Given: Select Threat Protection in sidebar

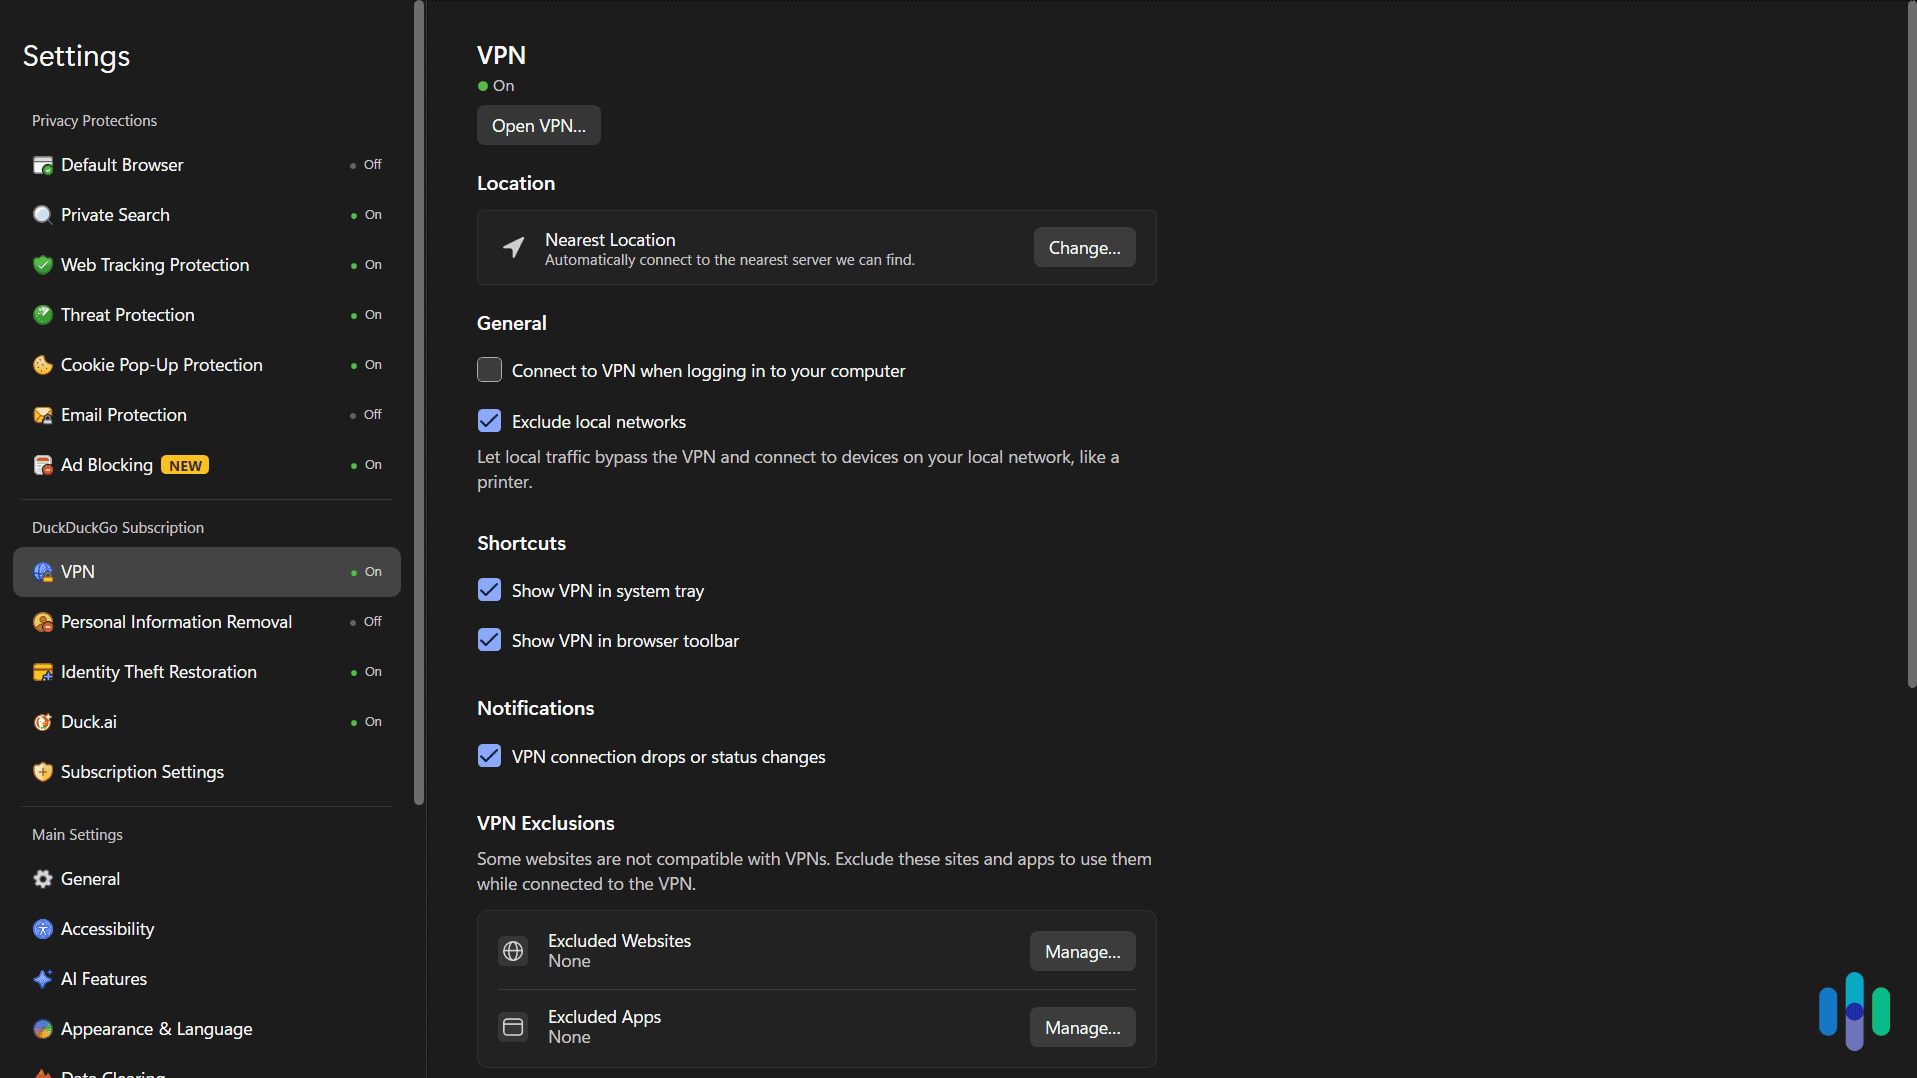Looking at the screenshot, I should [x=207, y=315].
